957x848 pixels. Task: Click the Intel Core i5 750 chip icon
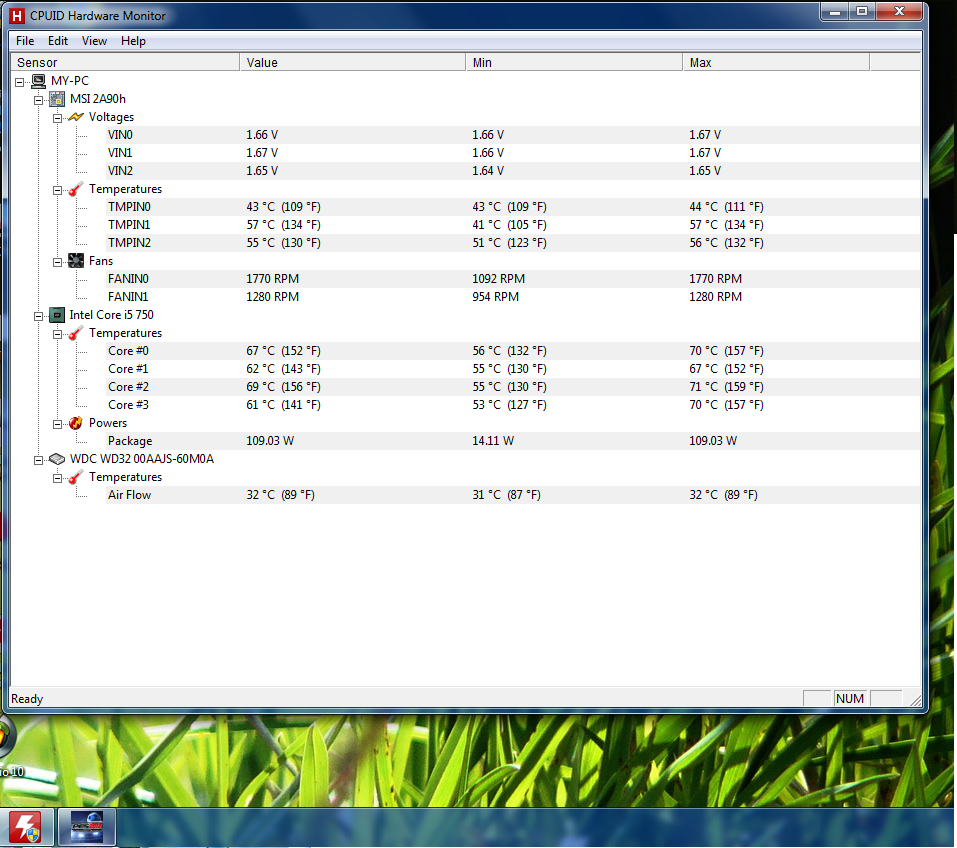tap(57, 315)
